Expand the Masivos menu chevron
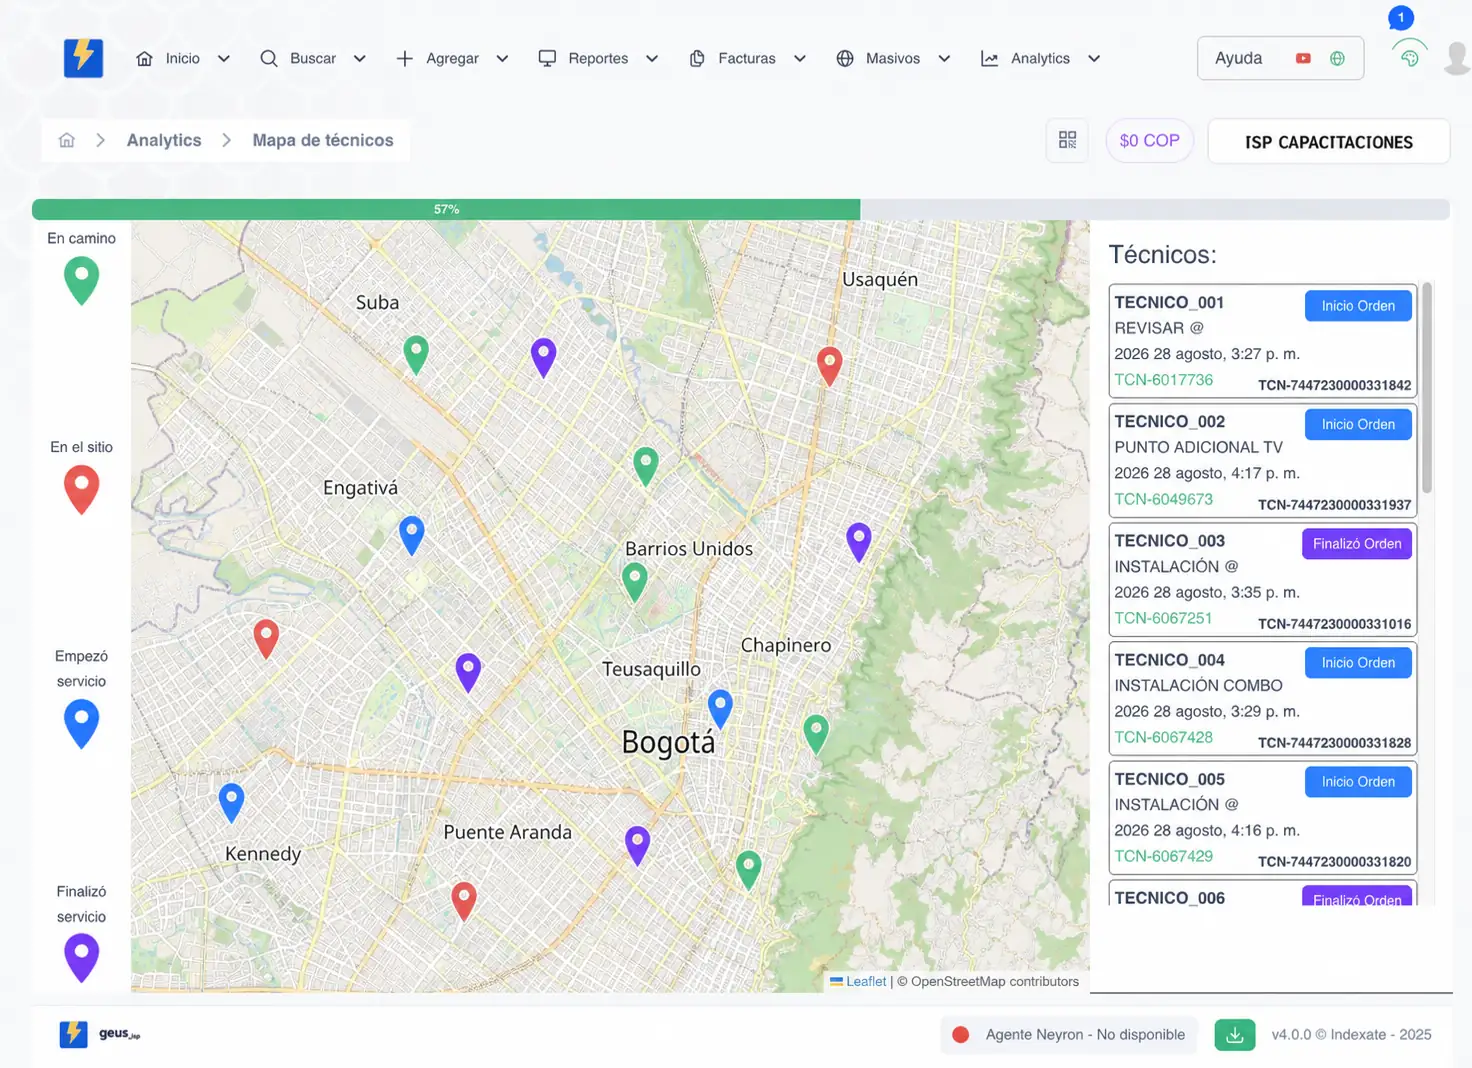The image size is (1472, 1068). coord(944,59)
